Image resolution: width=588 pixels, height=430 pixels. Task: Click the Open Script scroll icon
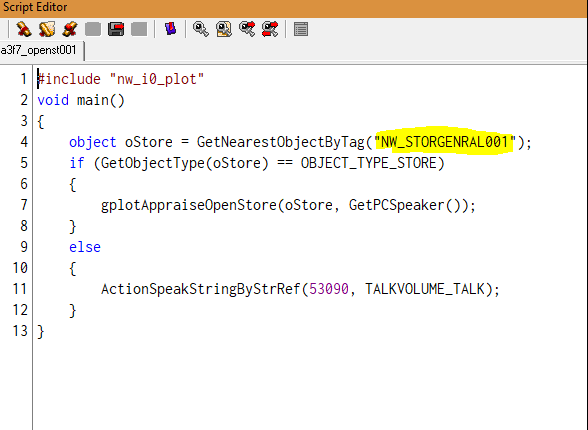(x=47, y=29)
